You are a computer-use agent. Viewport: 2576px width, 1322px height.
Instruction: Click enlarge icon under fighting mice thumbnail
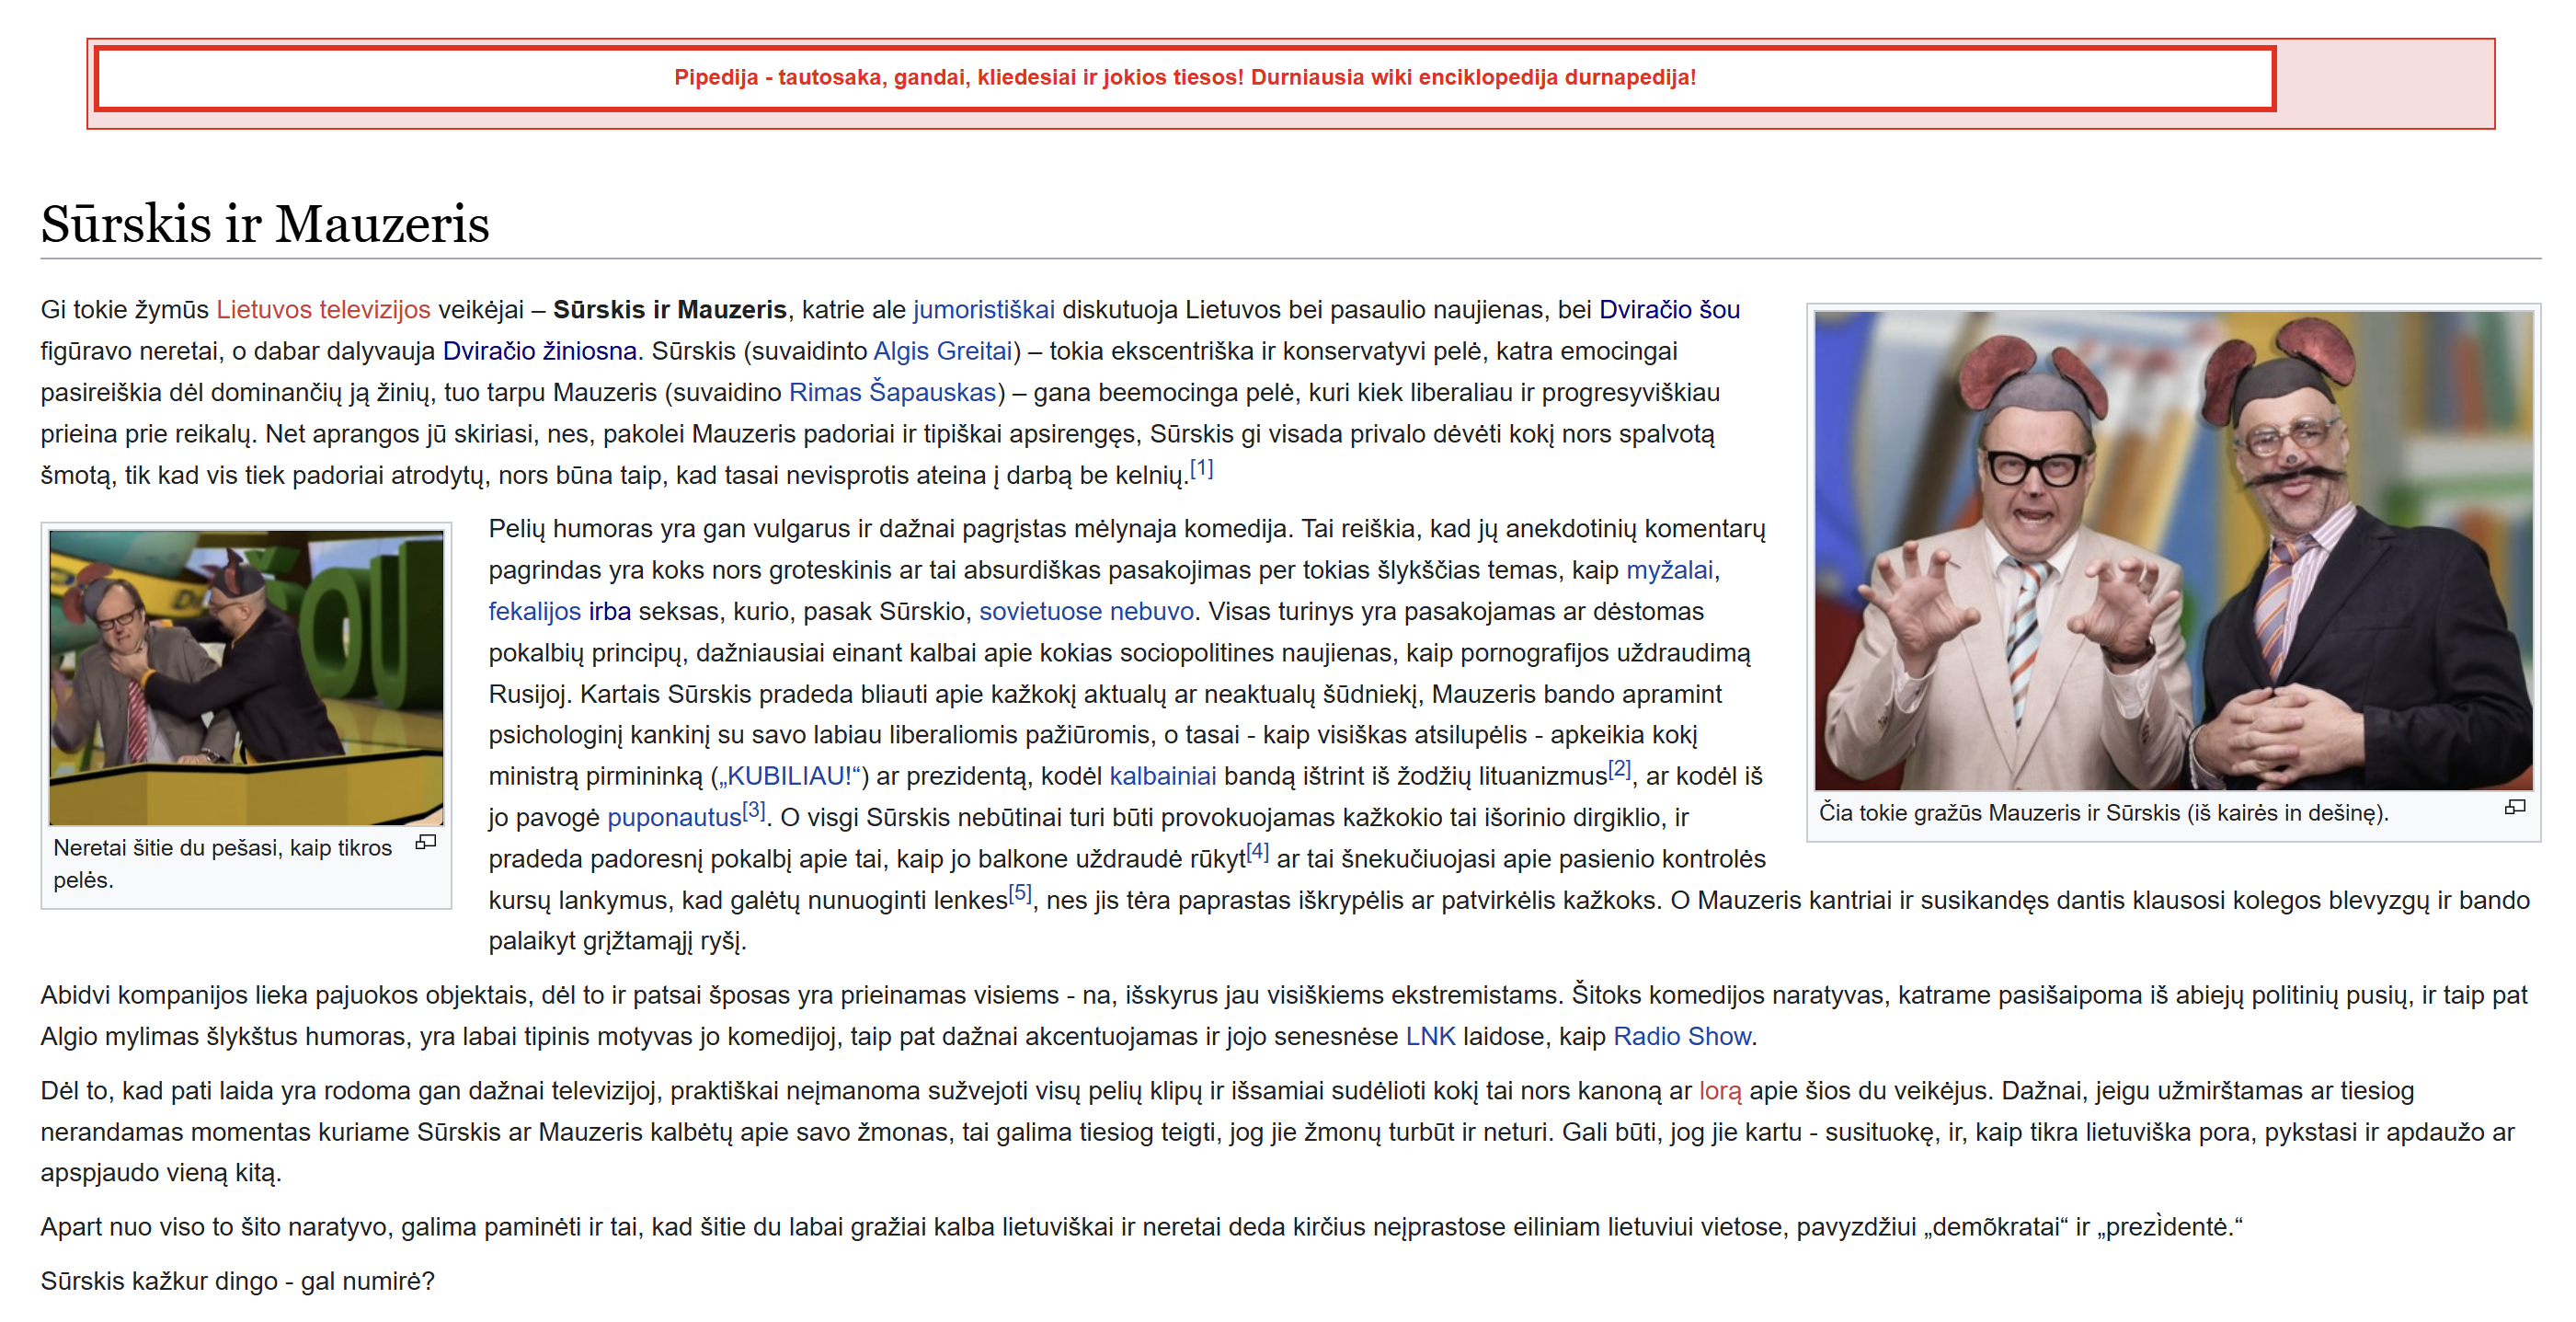coord(426,842)
